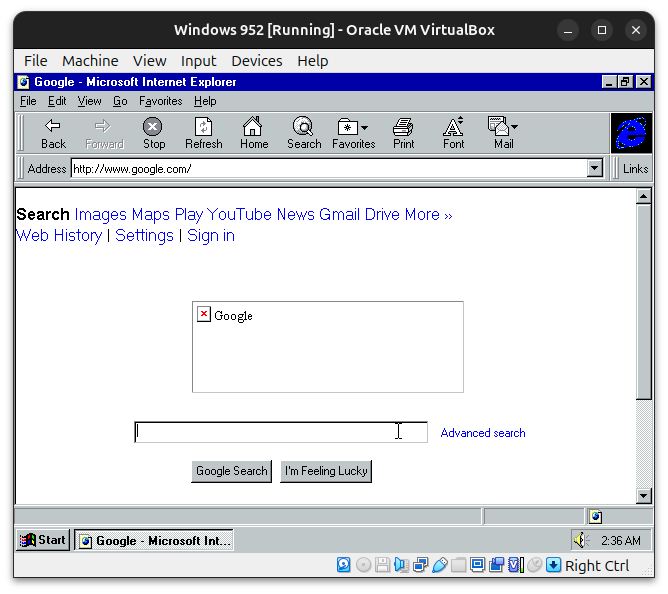Open the YouTube link

[x=239, y=214]
